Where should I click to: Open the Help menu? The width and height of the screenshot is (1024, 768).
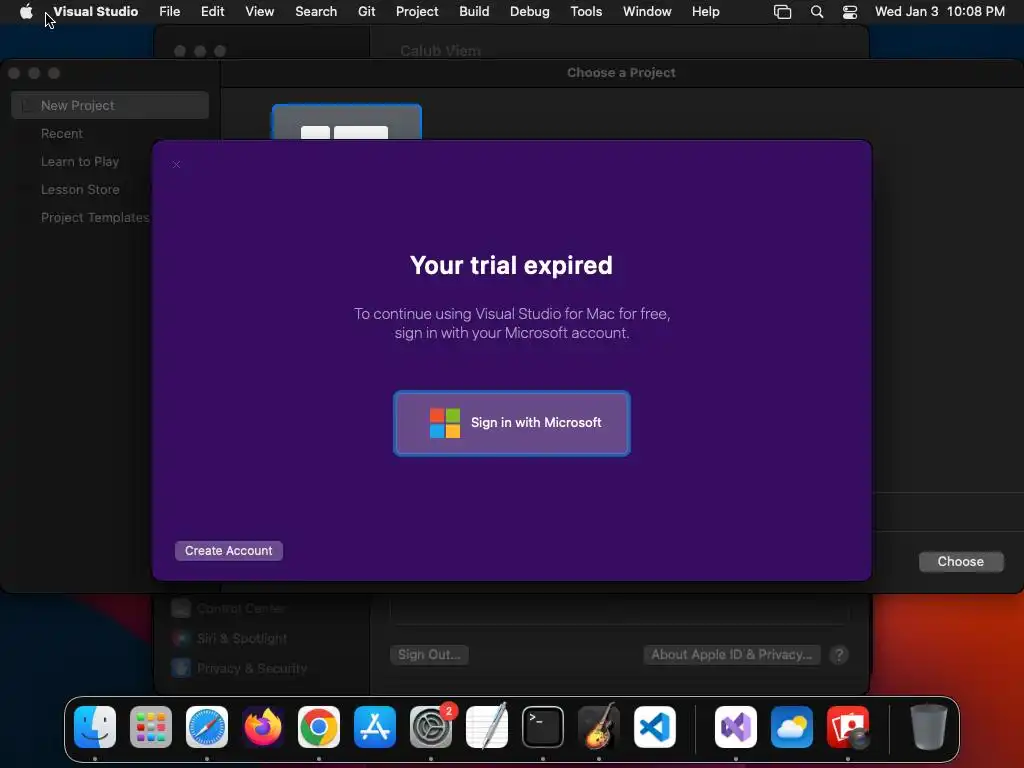[705, 12]
